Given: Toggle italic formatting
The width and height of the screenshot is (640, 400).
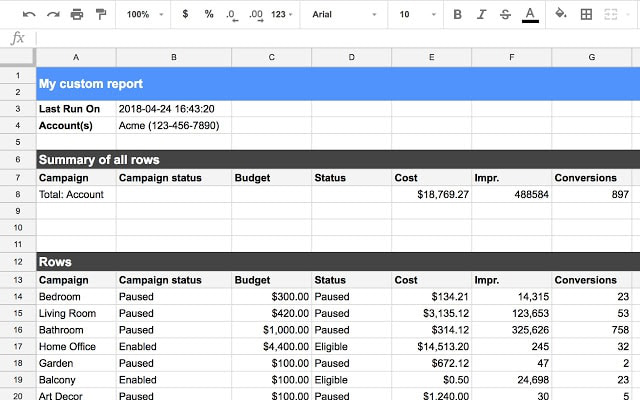Looking at the screenshot, I should 481,15.
